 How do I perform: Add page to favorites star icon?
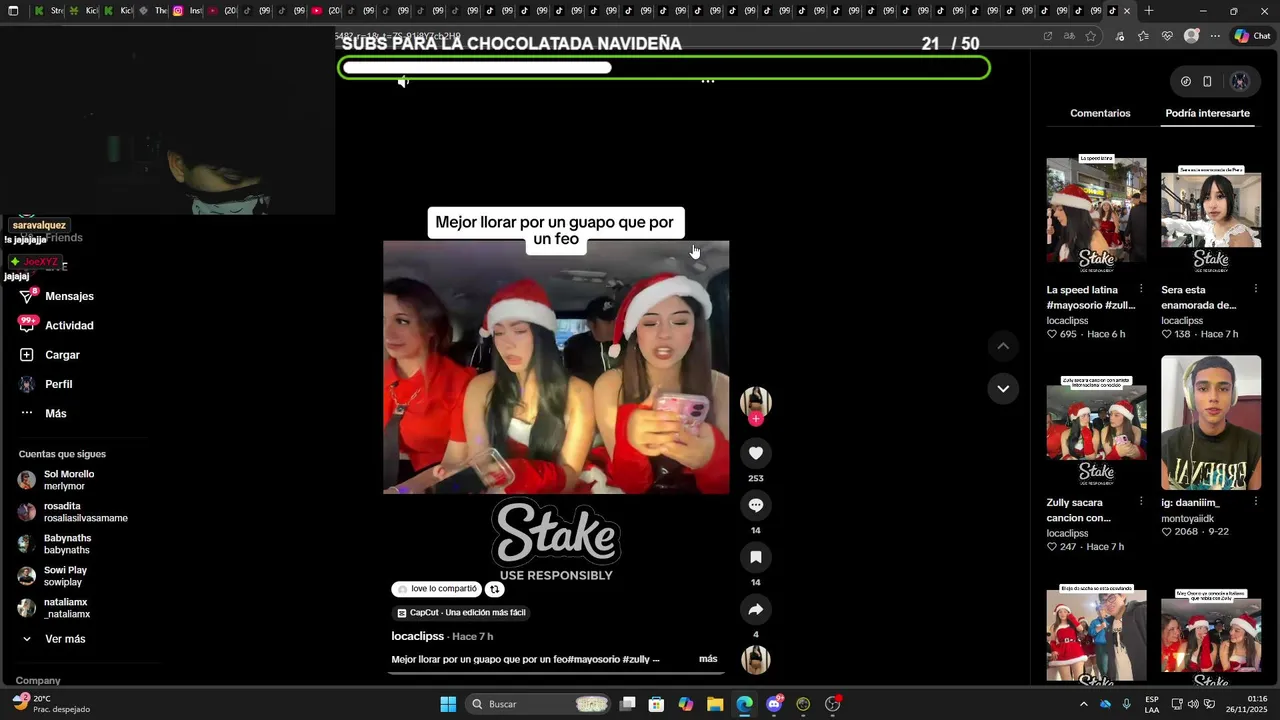pos(1091,36)
